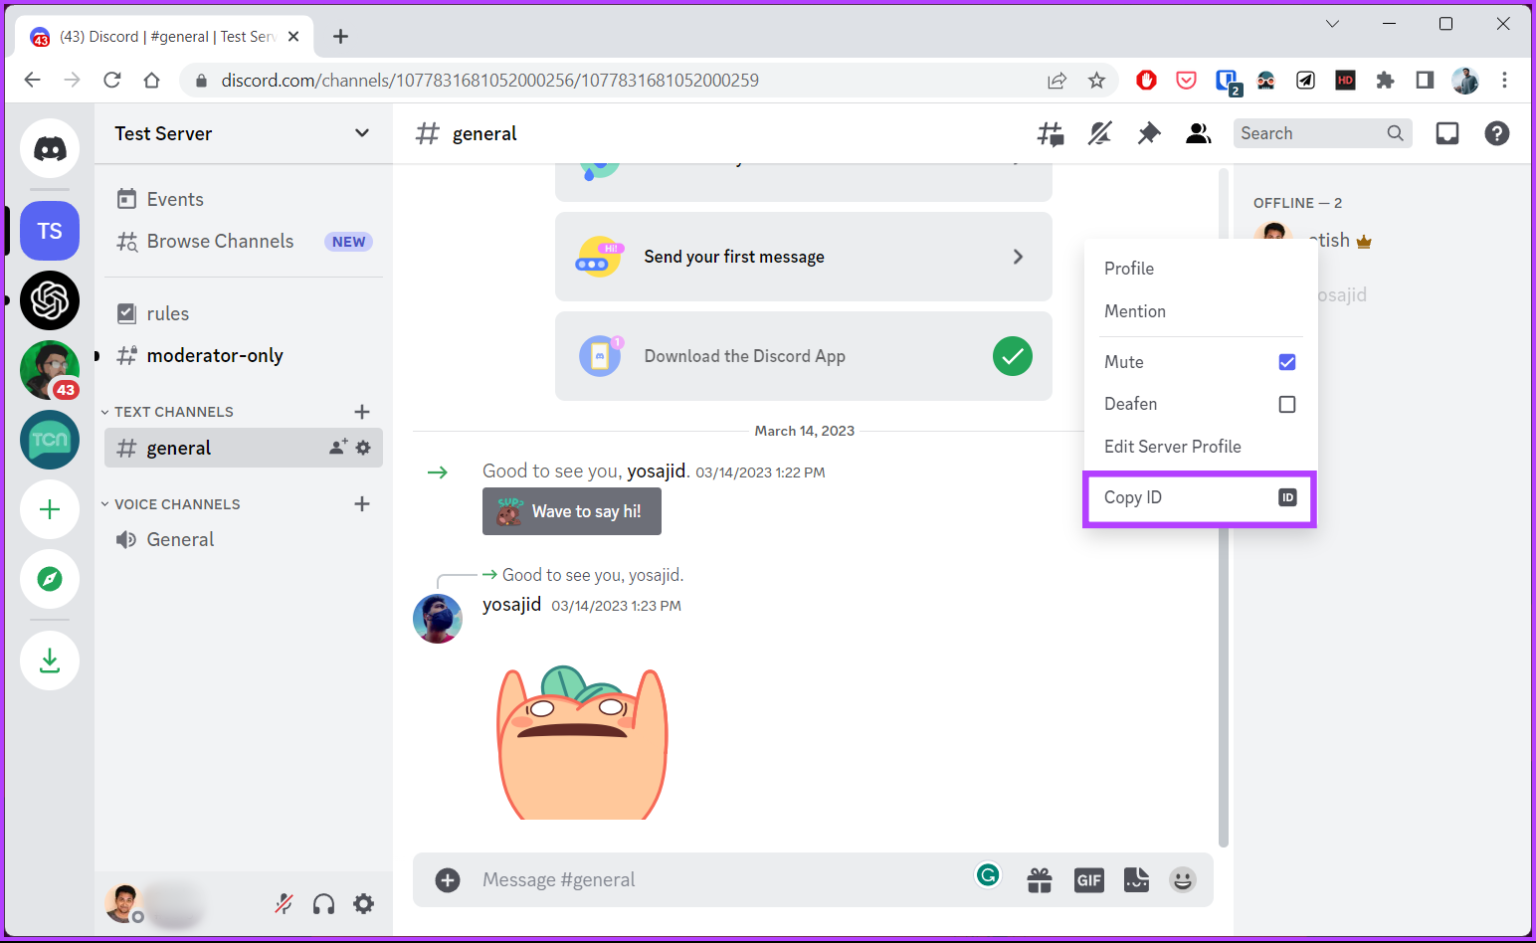Select Copy ID from the context menu
This screenshot has height=943, width=1536.
point(1199,497)
